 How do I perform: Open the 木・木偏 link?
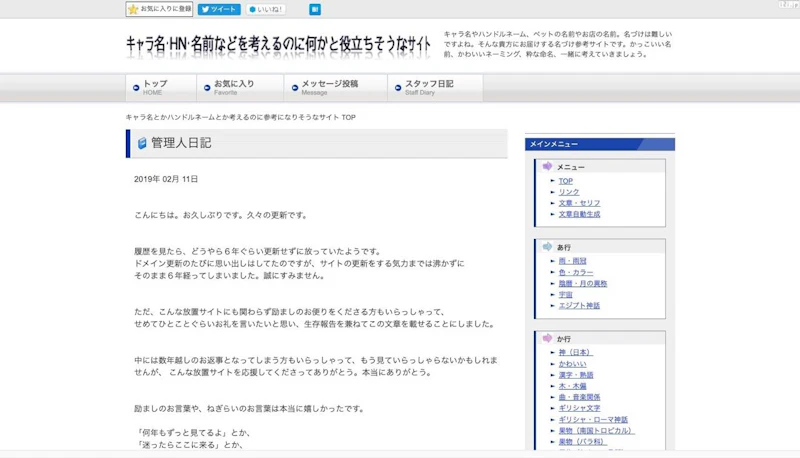[x=572, y=386]
